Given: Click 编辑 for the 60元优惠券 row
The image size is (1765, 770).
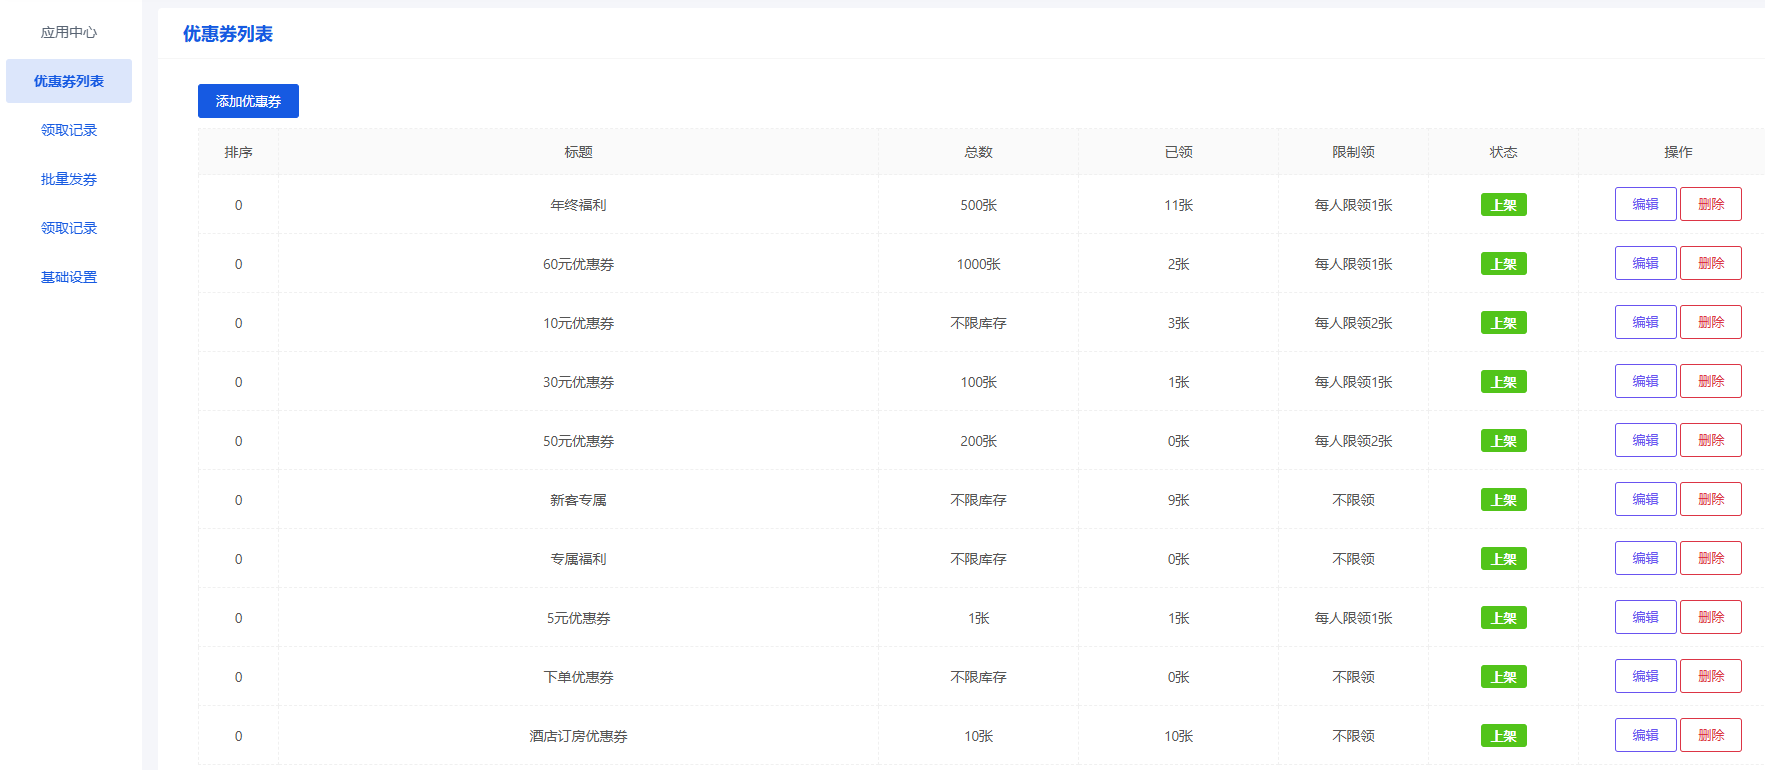Looking at the screenshot, I should pyautogui.click(x=1645, y=263).
